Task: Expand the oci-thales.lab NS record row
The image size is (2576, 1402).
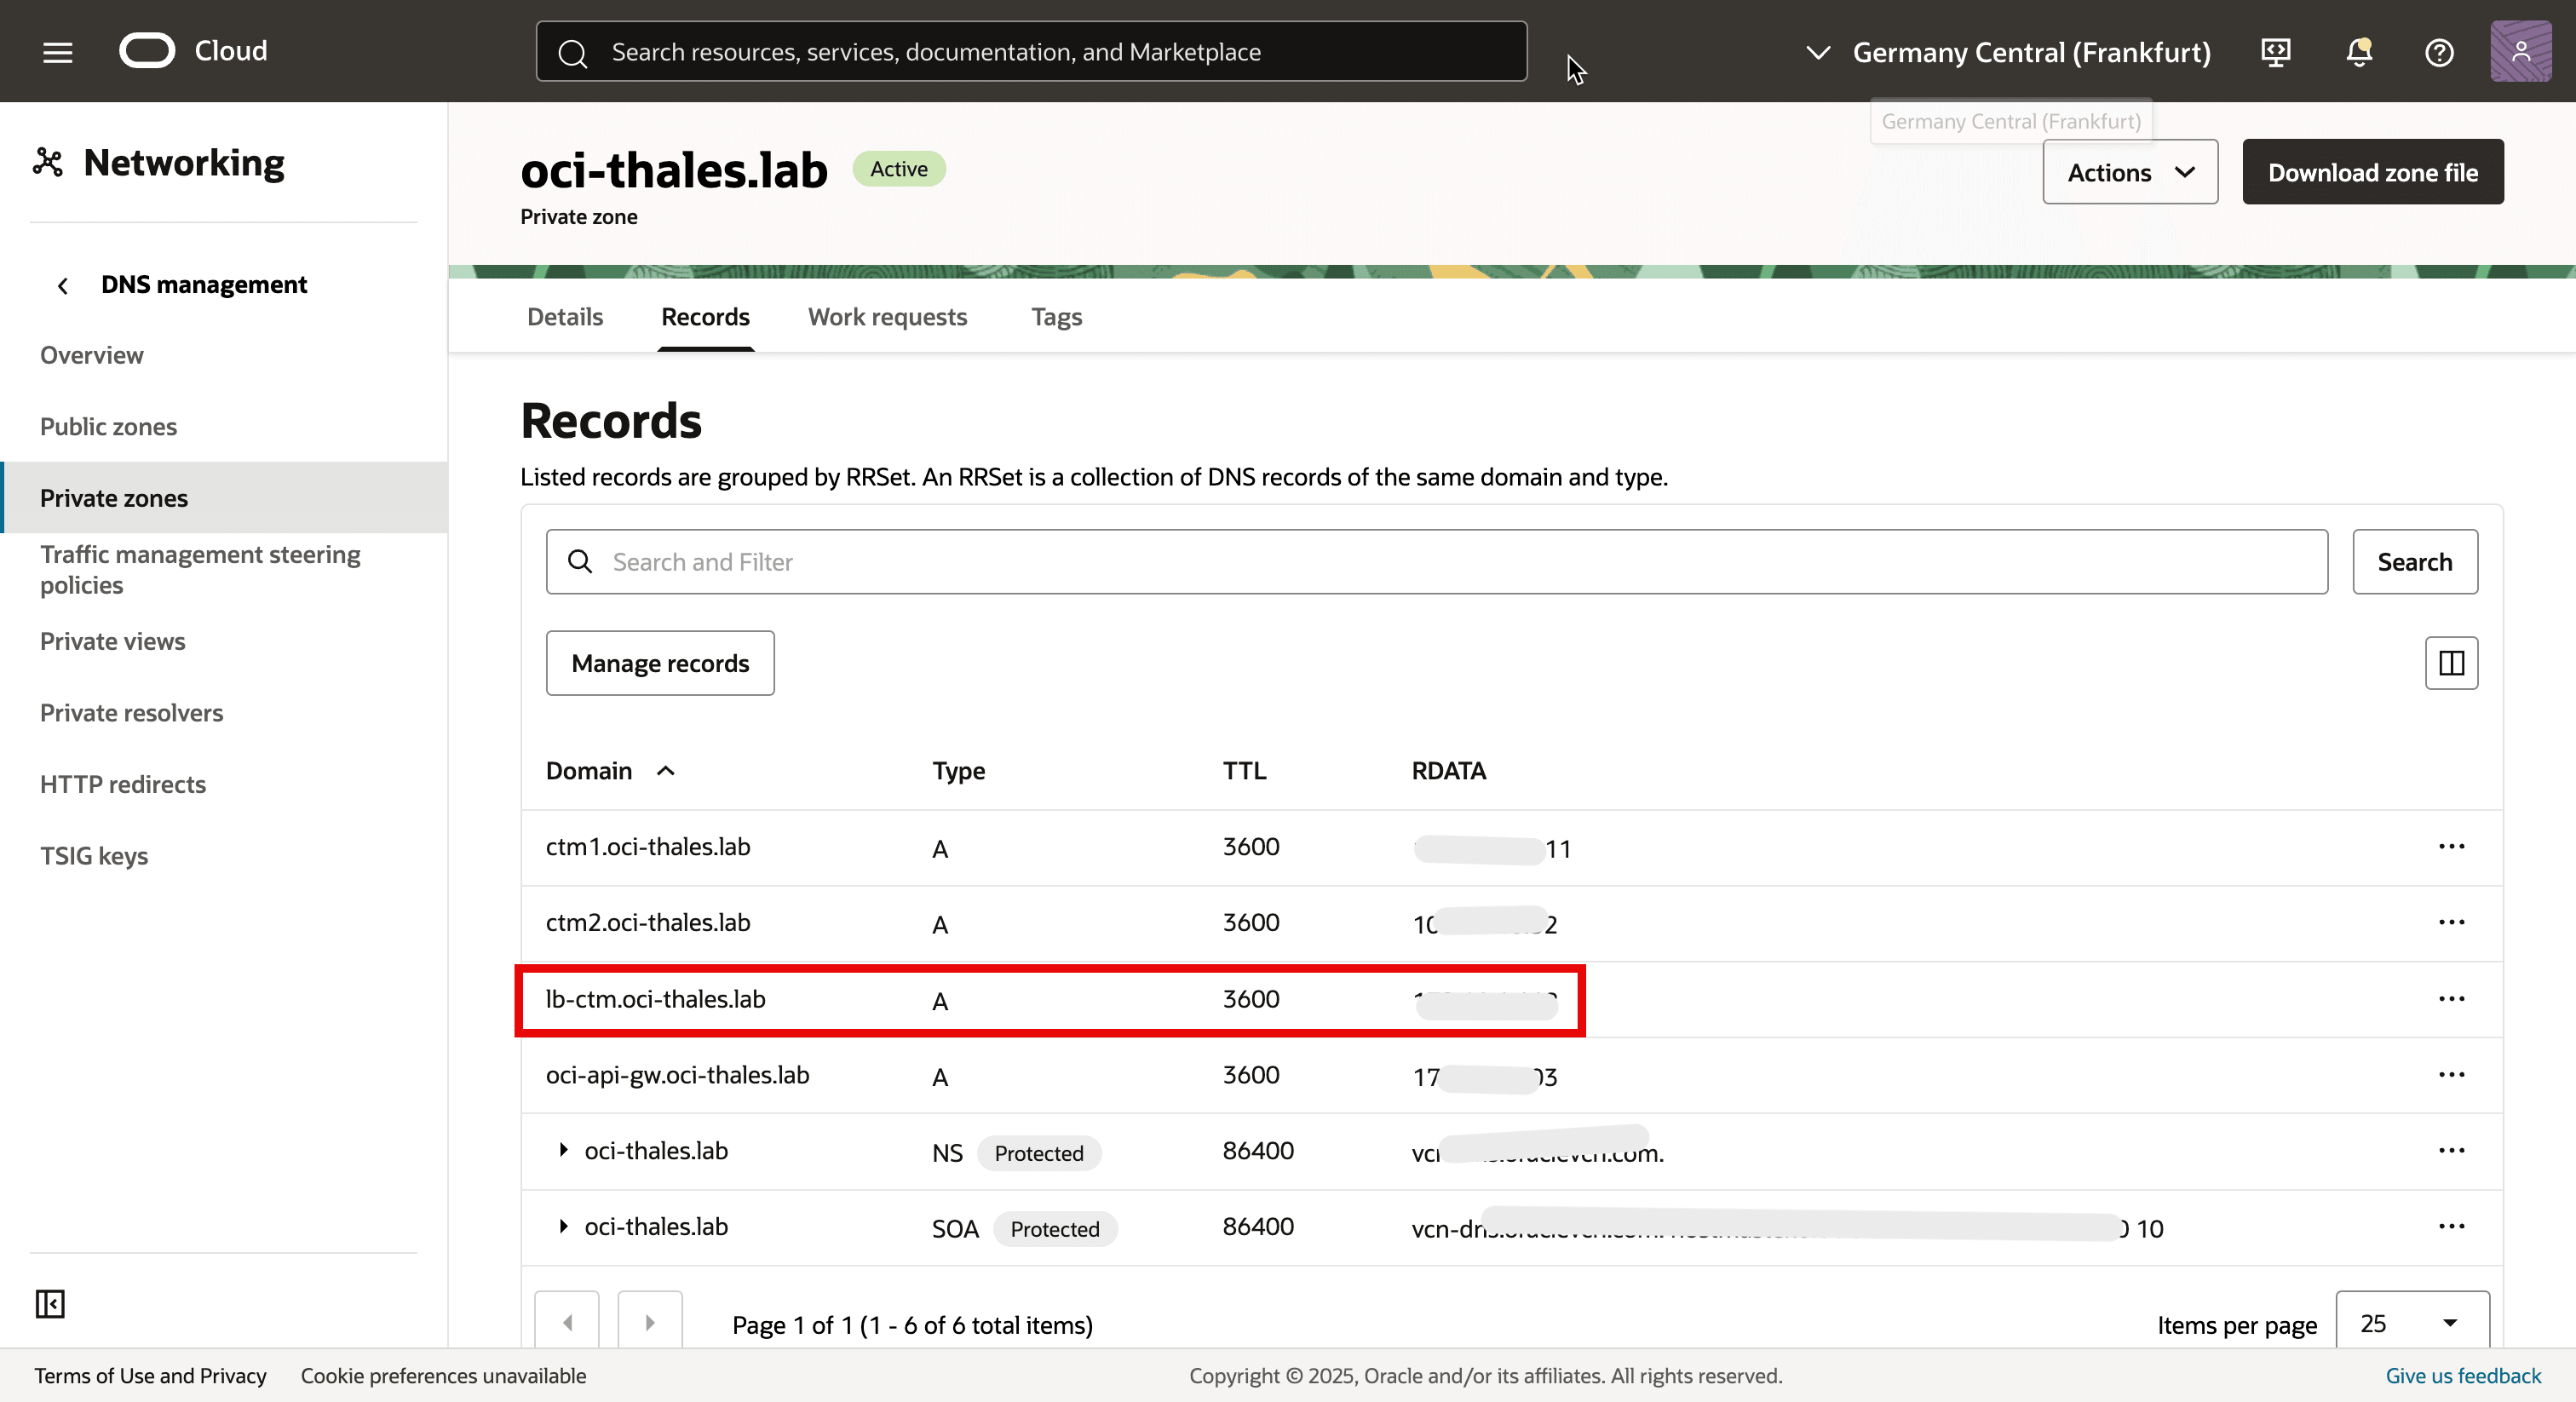Action: 564,1150
